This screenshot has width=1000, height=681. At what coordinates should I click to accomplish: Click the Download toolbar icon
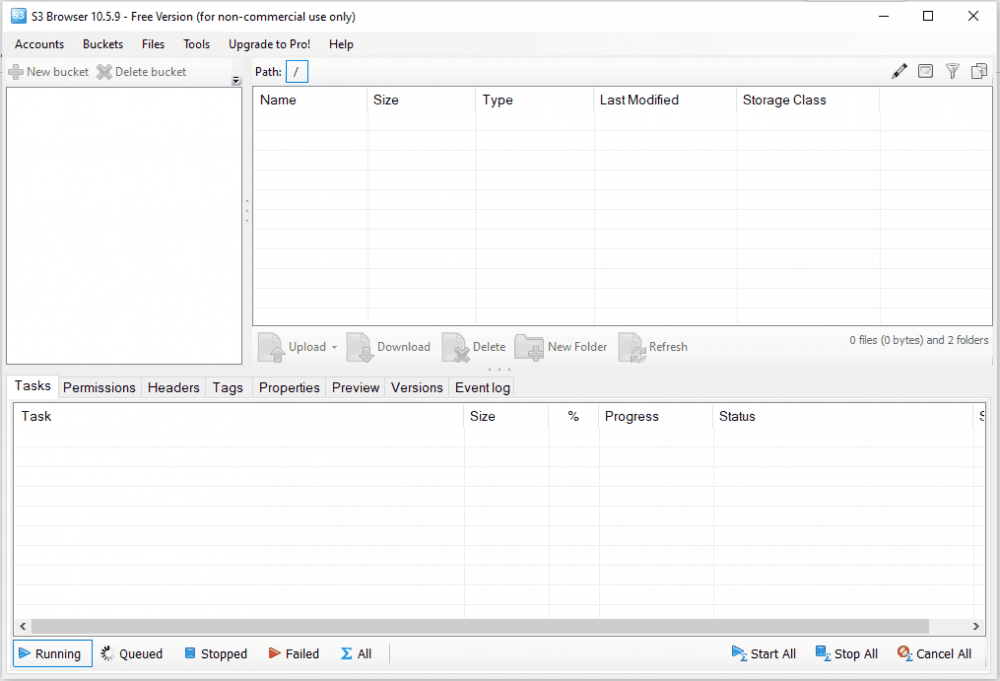359,347
